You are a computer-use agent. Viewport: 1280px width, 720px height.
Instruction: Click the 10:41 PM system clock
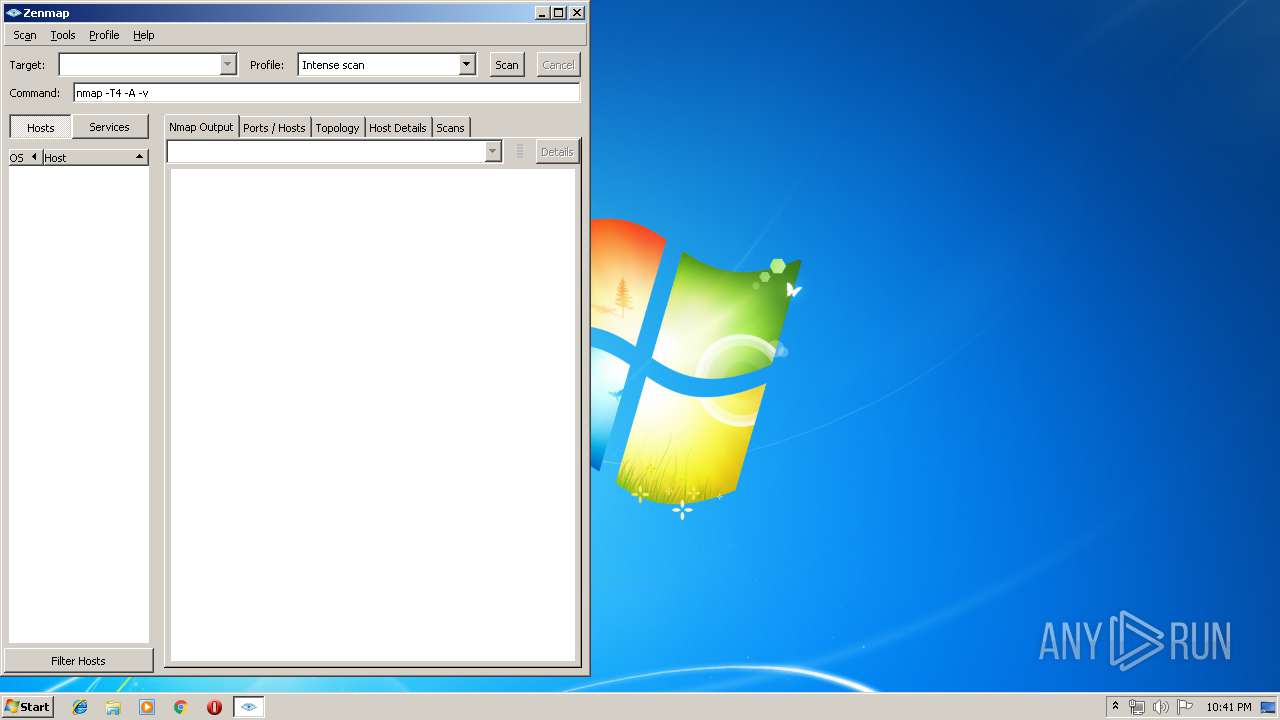click(1228, 707)
